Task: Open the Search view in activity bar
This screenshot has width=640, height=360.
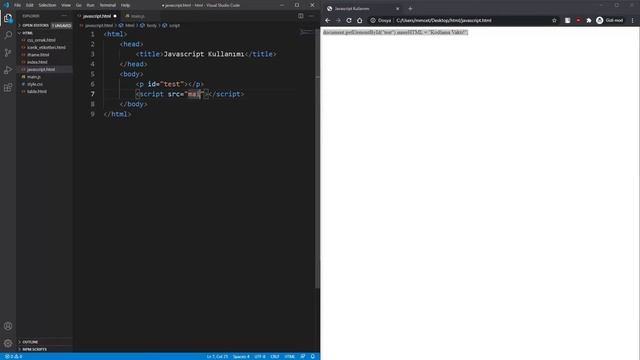Action: pos(8,35)
